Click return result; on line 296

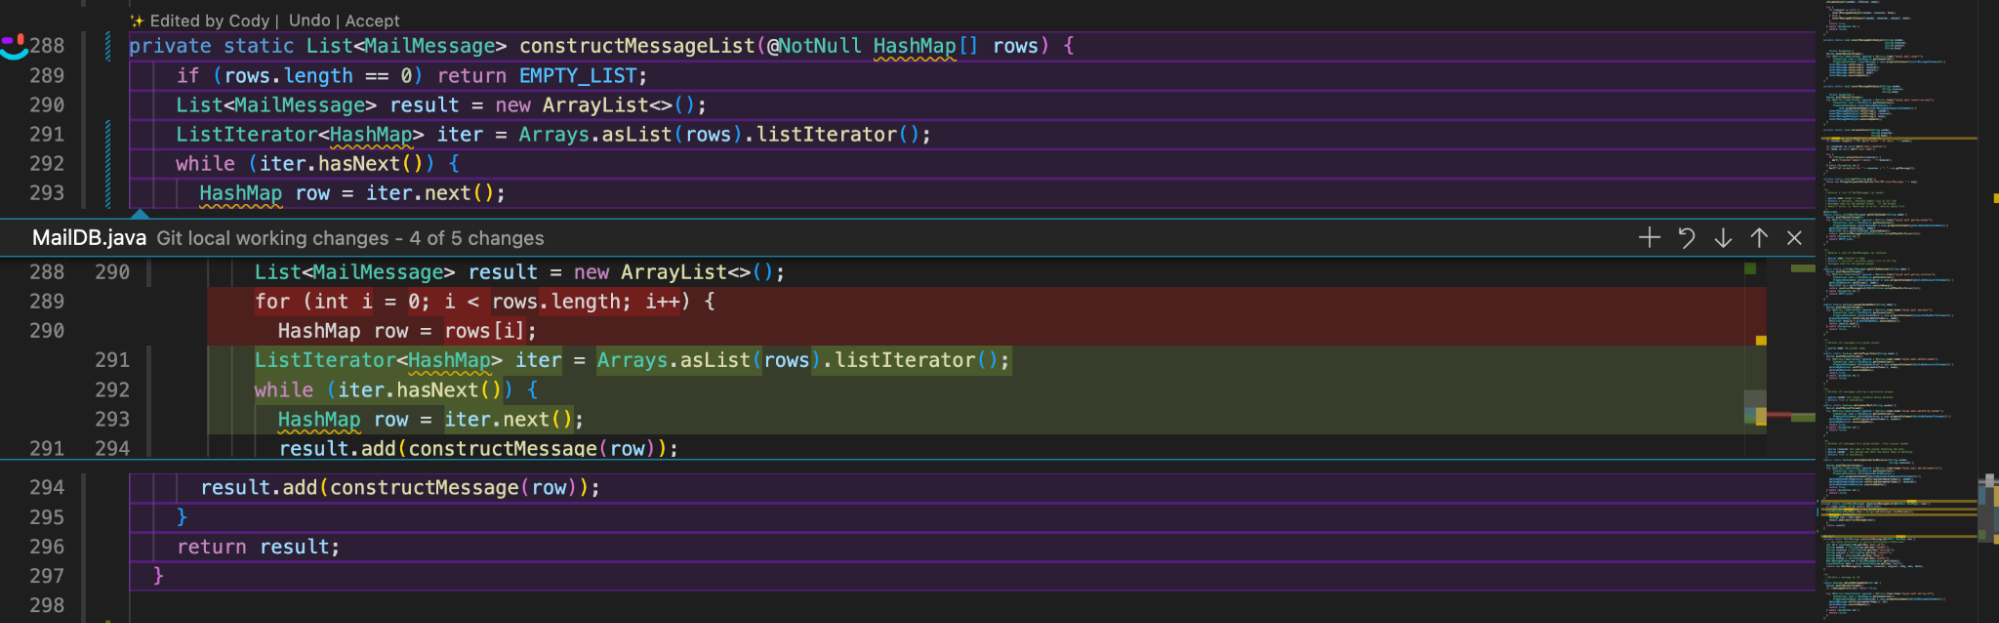(258, 547)
